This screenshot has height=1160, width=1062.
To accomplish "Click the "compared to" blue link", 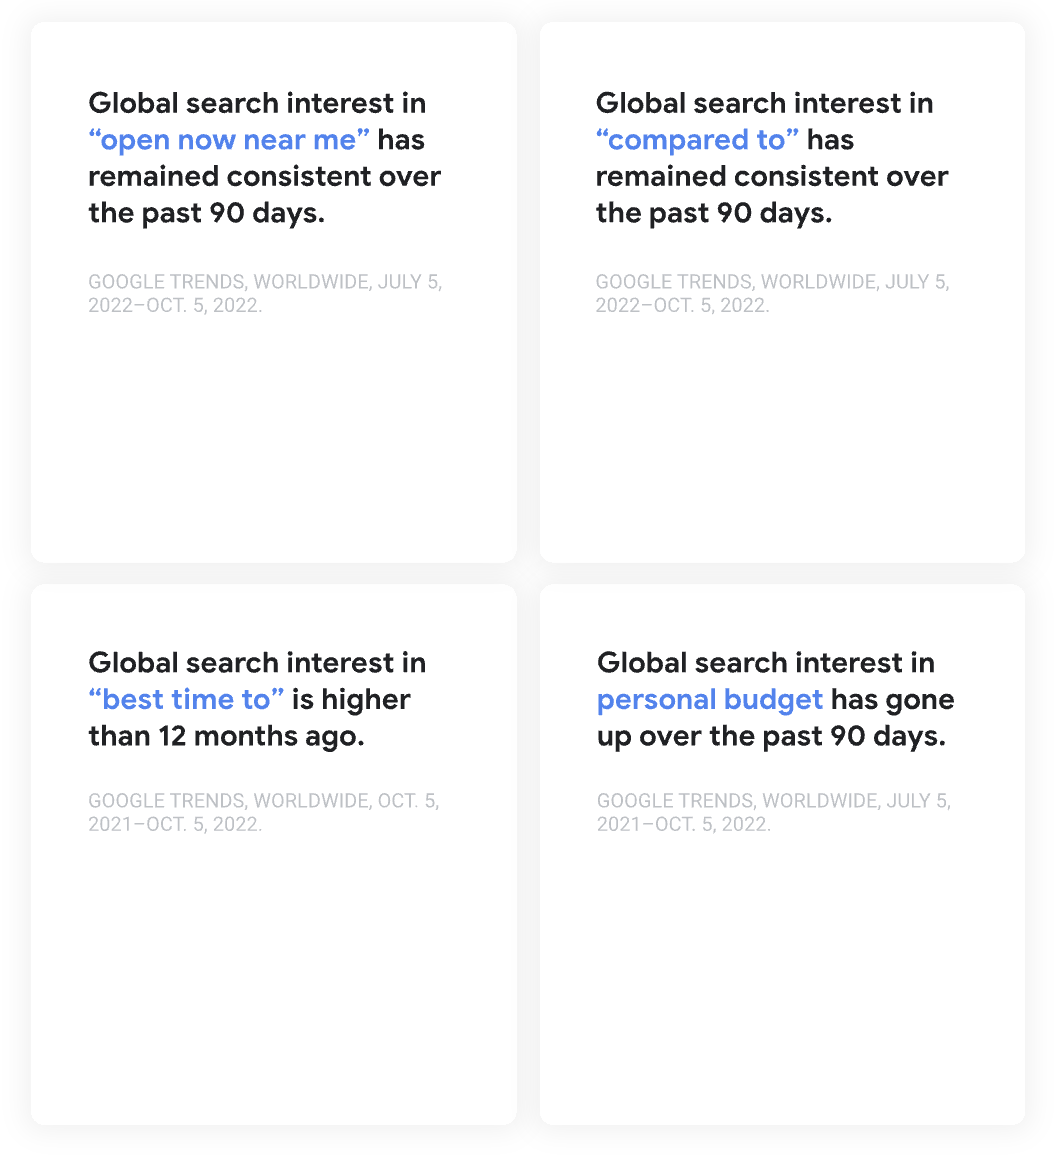I will point(697,140).
